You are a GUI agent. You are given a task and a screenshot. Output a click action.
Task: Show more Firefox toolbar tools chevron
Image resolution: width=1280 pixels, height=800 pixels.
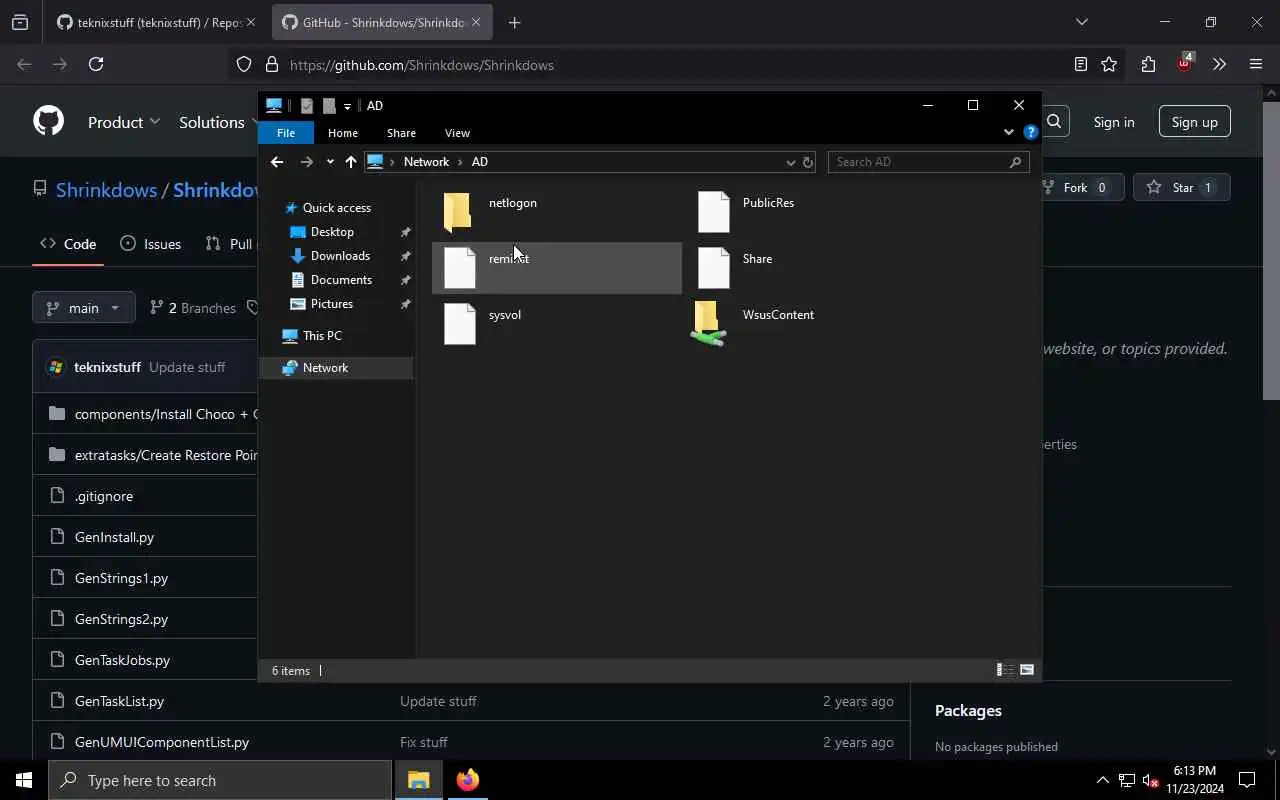[x=1219, y=64]
